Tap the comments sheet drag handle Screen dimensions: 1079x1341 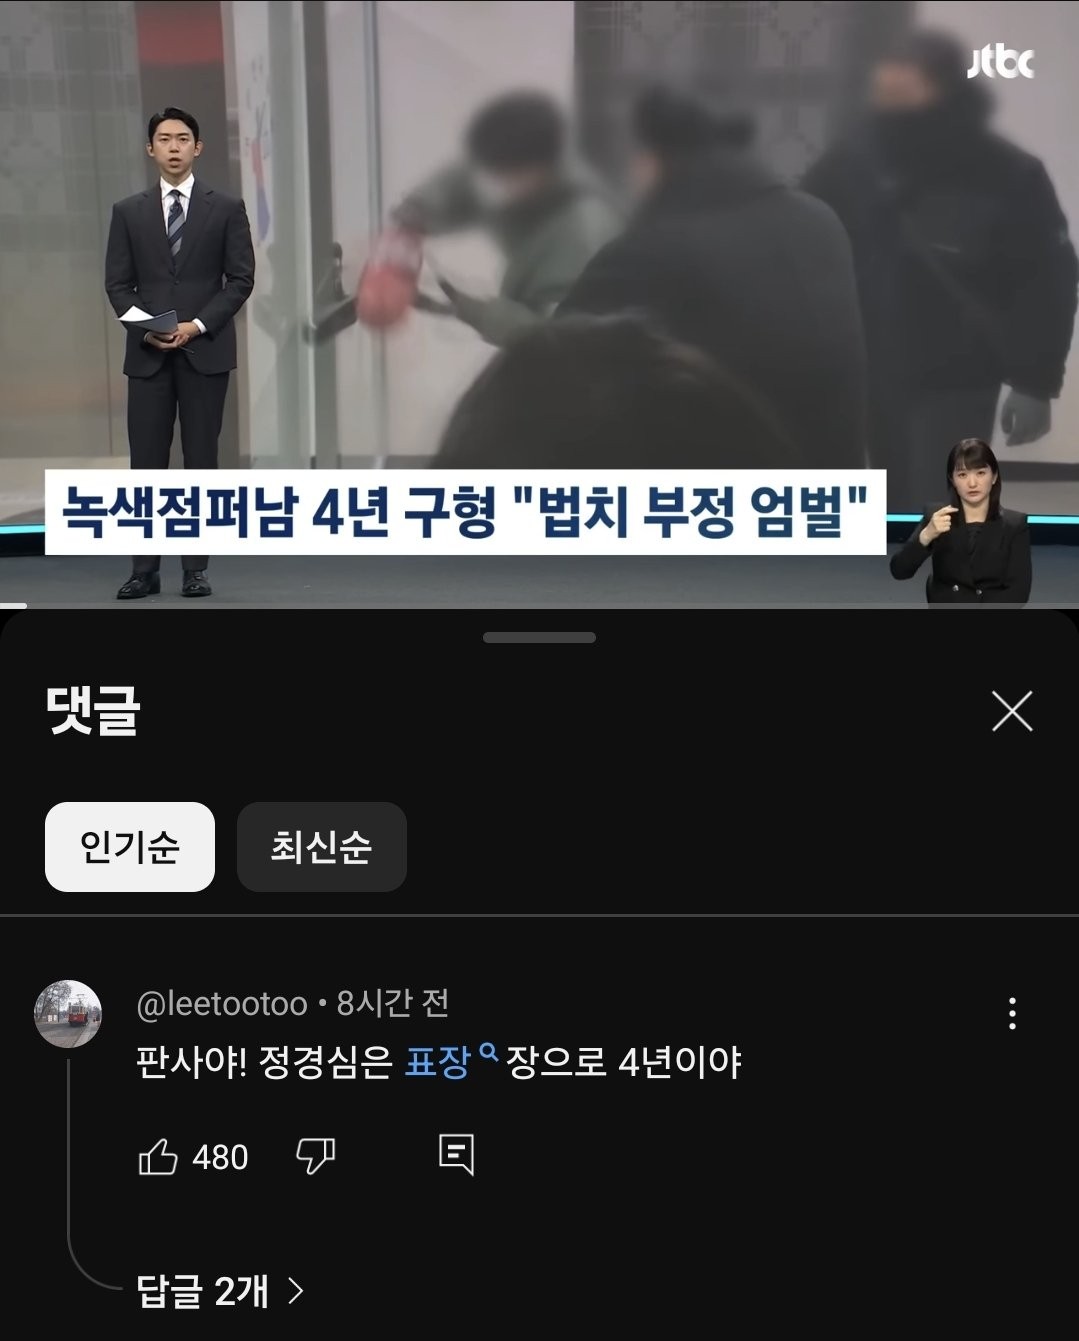(x=539, y=638)
